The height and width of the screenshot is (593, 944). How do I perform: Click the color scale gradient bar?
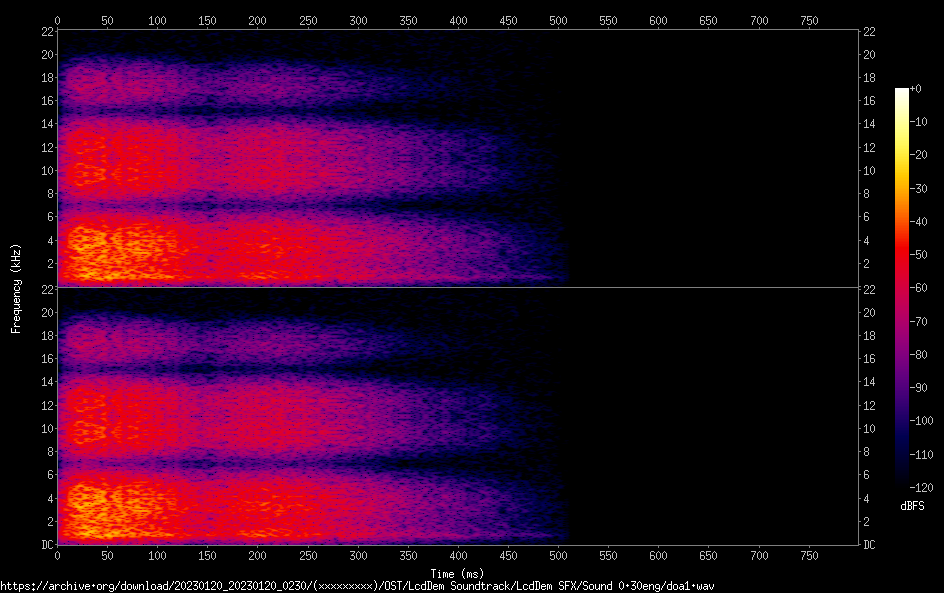tap(902, 287)
